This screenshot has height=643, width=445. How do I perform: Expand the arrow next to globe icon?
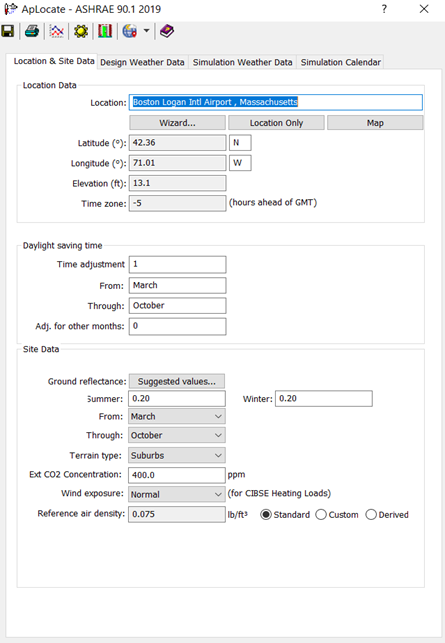point(146,31)
